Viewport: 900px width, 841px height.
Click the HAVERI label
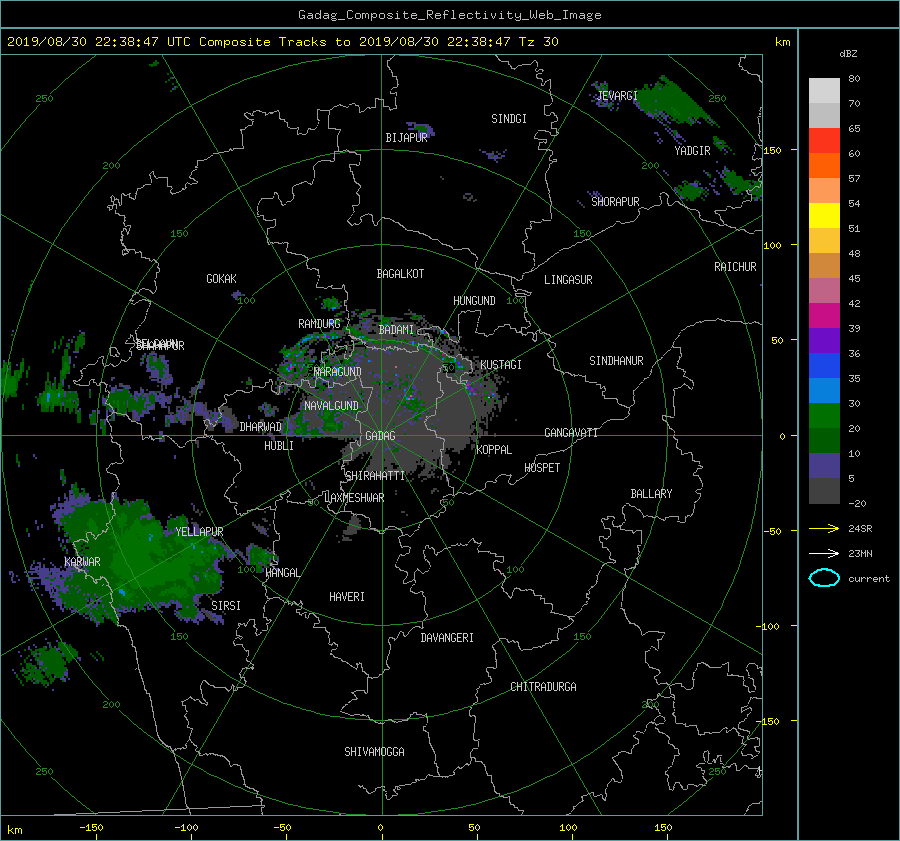point(347,597)
